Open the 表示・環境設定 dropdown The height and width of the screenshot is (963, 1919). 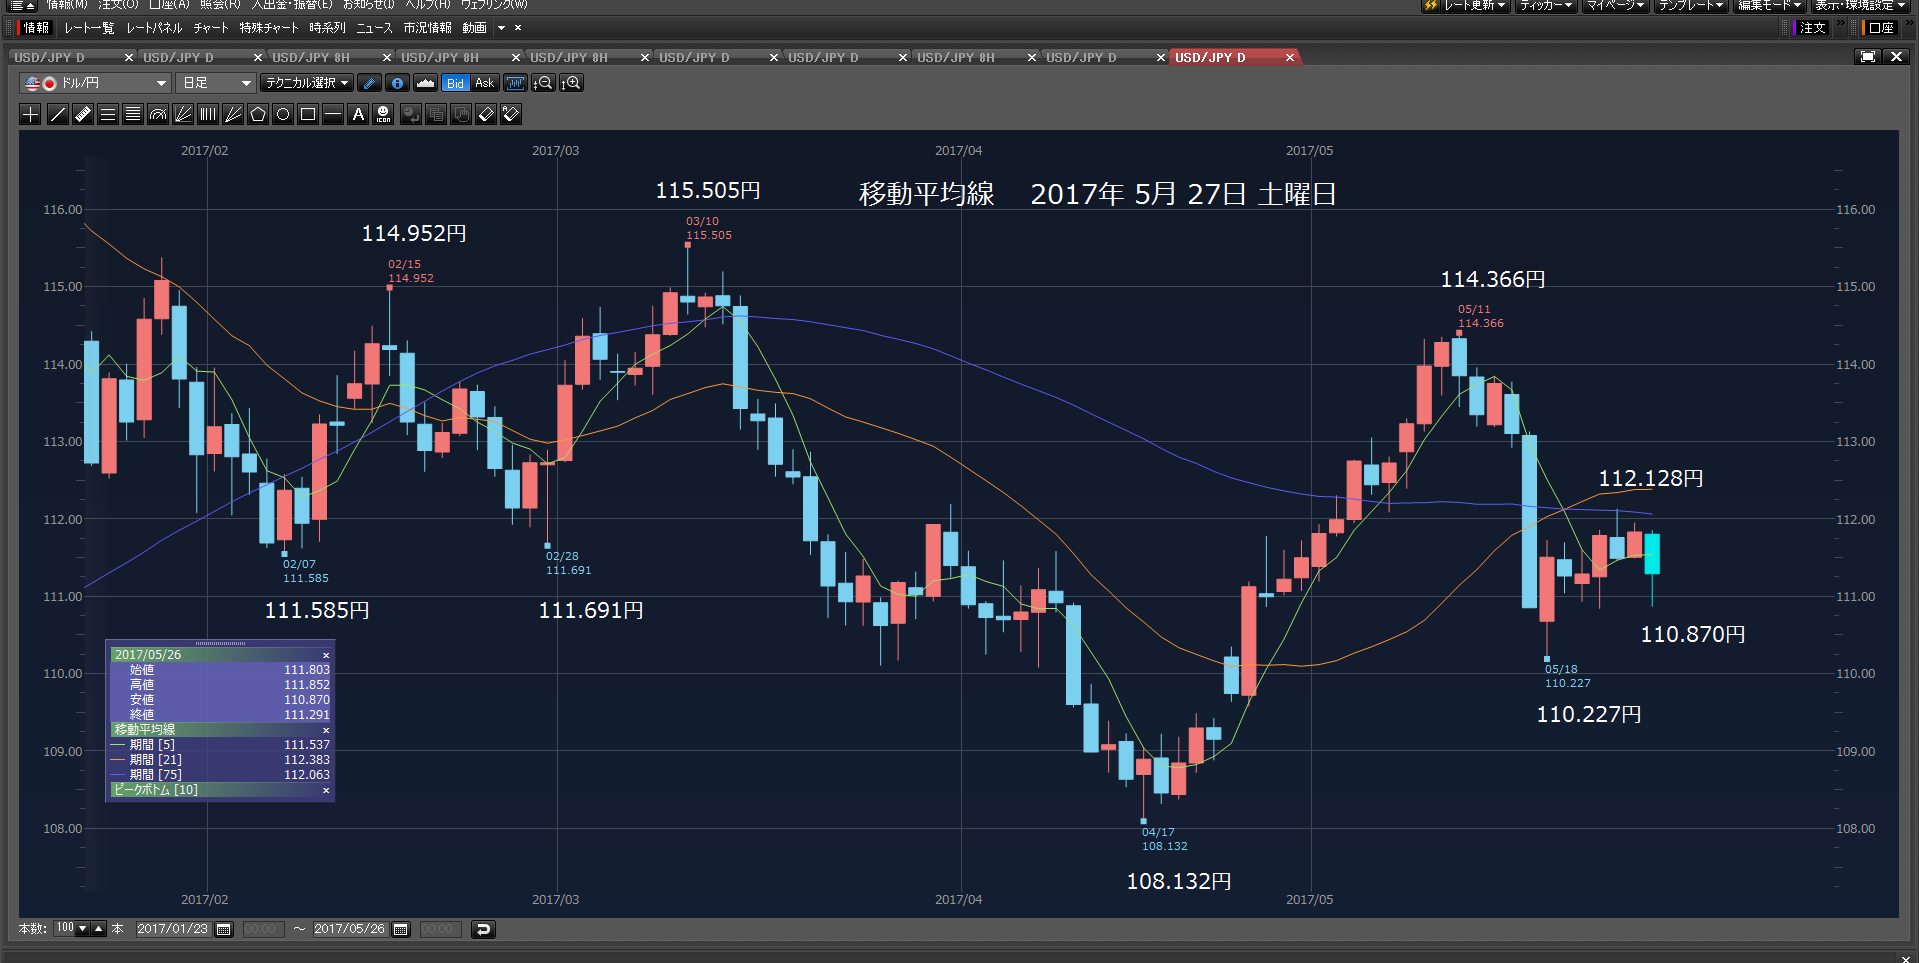pos(1861,5)
